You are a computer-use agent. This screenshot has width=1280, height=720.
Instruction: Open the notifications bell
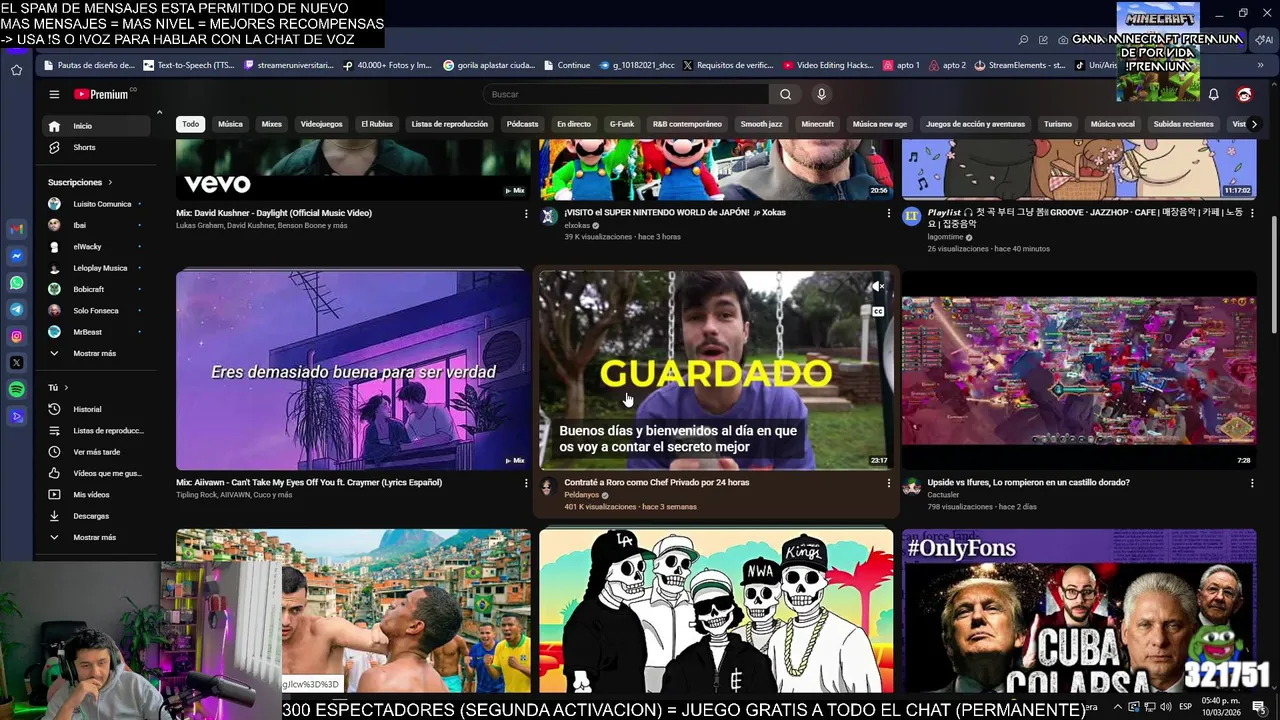[1213, 94]
